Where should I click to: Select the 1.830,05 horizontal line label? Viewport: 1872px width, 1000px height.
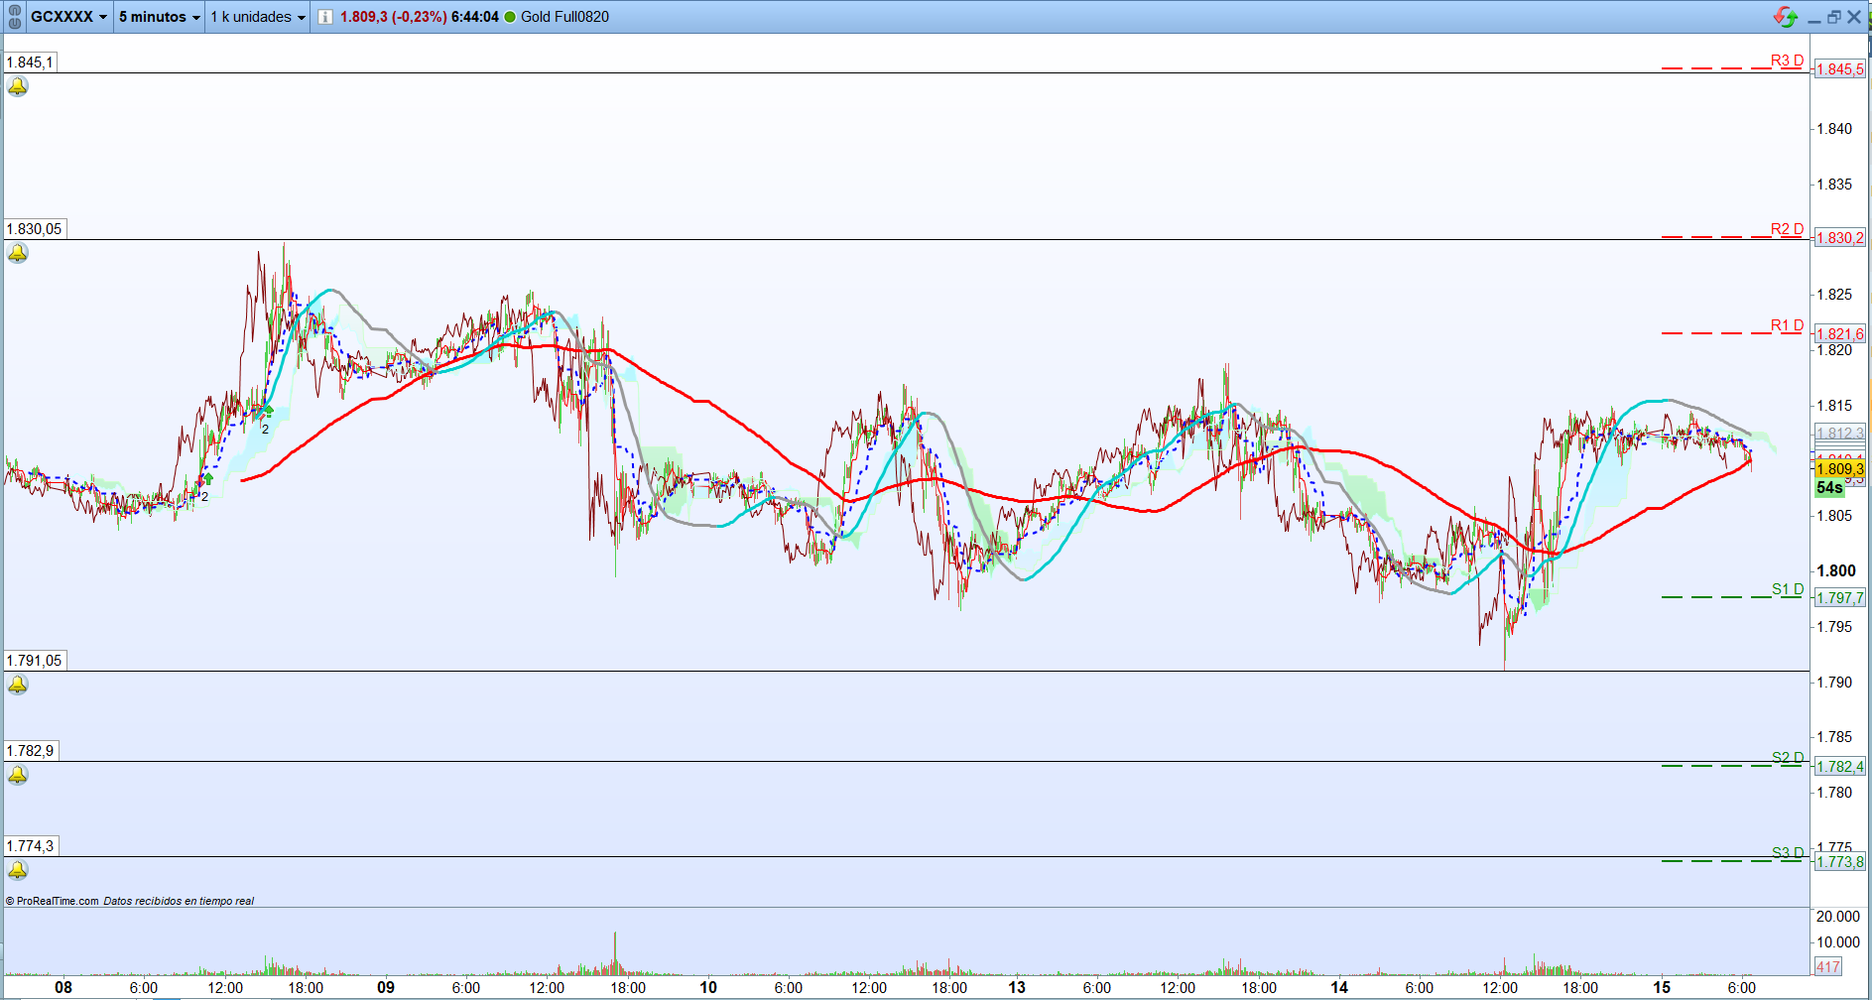click(34, 229)
